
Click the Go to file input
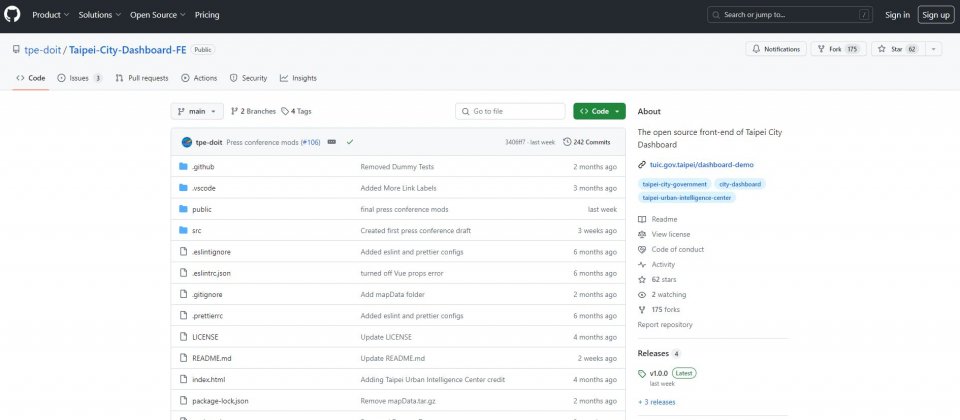point(510,111)
